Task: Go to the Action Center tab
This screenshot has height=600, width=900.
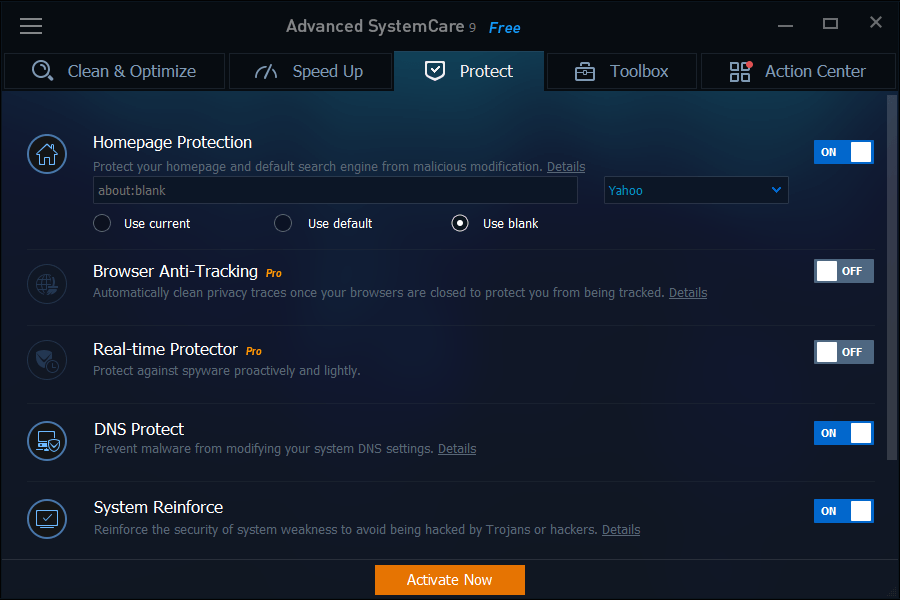Action: coord(798,71)
